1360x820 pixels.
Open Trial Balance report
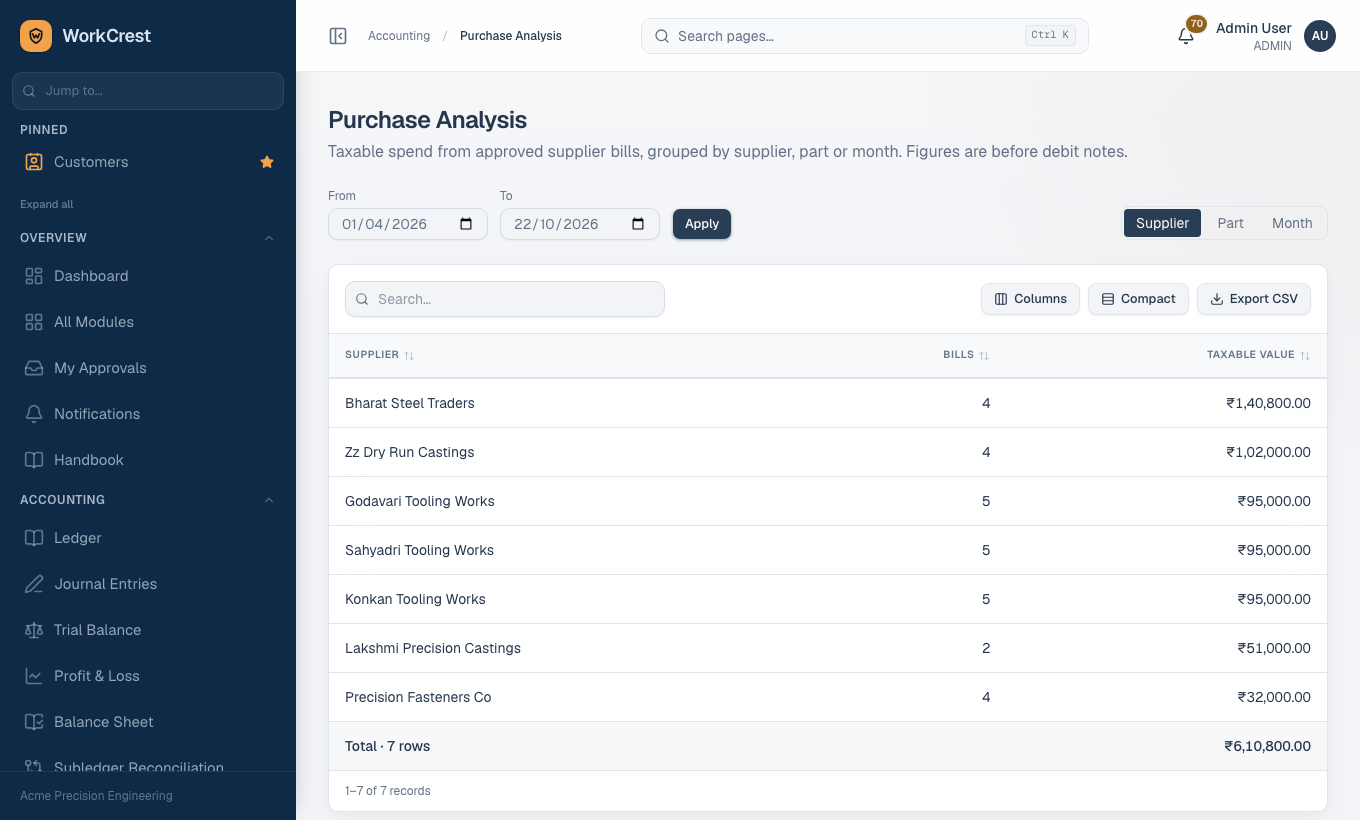click(x=148, y=630)
